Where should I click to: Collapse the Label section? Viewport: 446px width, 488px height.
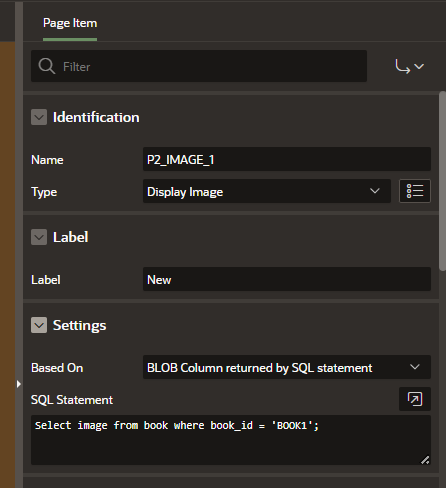[x=39, y=237]
